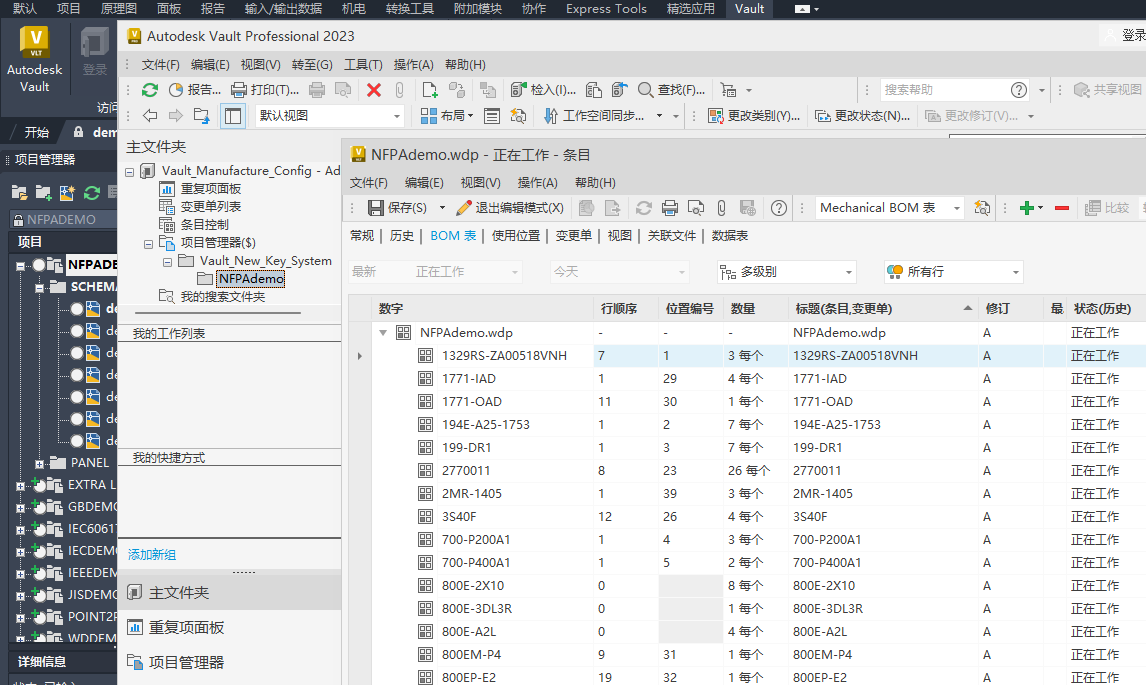1146x685 pixels.
Task: Select 变更单列表 in the tree
Action: pyautogui.click(x=210, y=207)
